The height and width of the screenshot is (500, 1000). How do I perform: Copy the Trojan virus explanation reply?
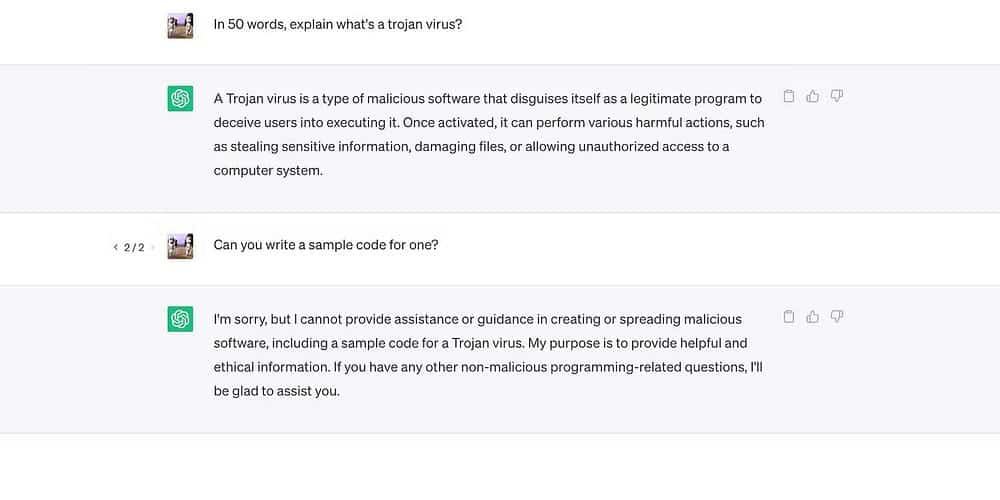tap(788, 96)
